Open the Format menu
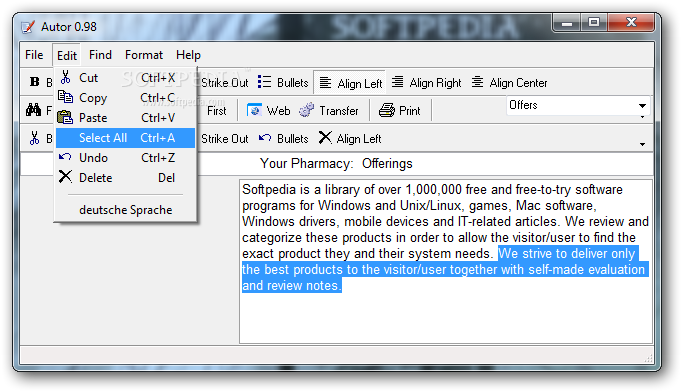682x392 pixels. tap(144, 55)
